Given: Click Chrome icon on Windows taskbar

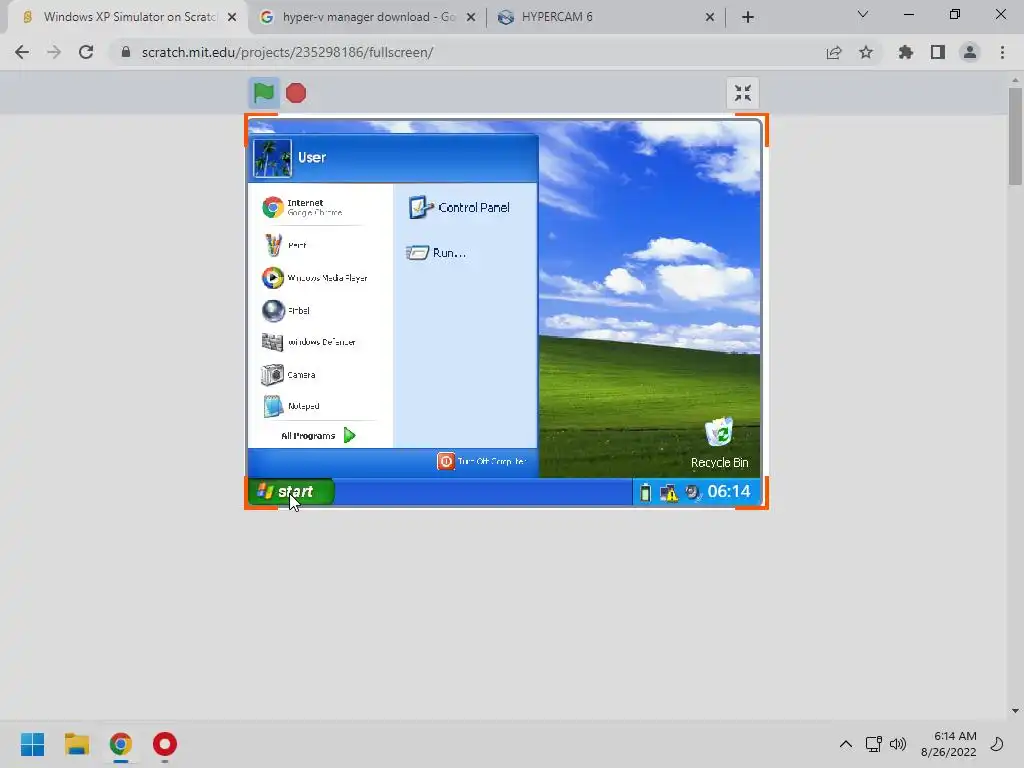Looking at the screenshot, I should pos(120,744).
